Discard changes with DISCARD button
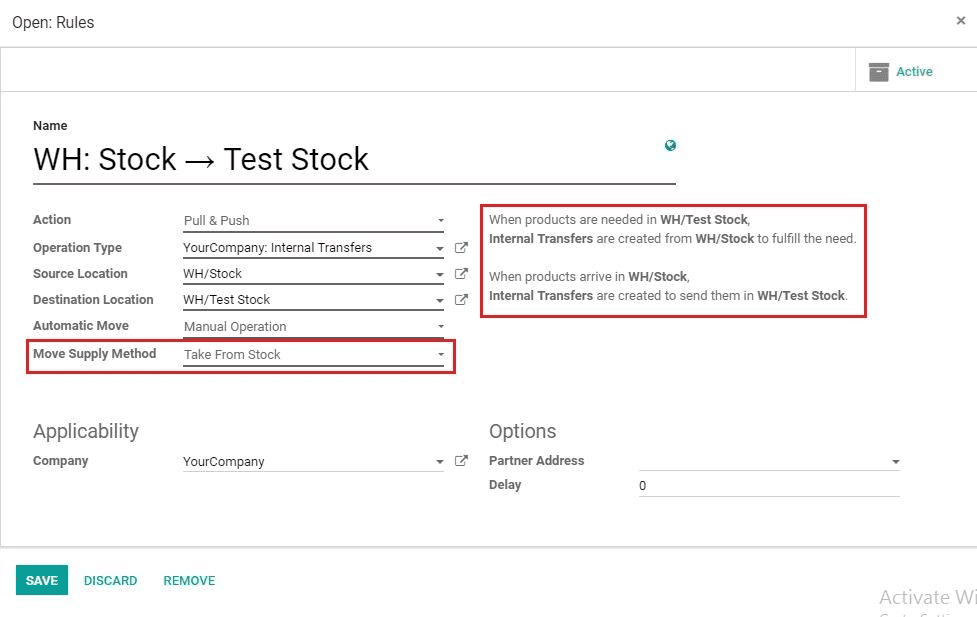This screenshot has height=617, width=977. pos(110,580)
